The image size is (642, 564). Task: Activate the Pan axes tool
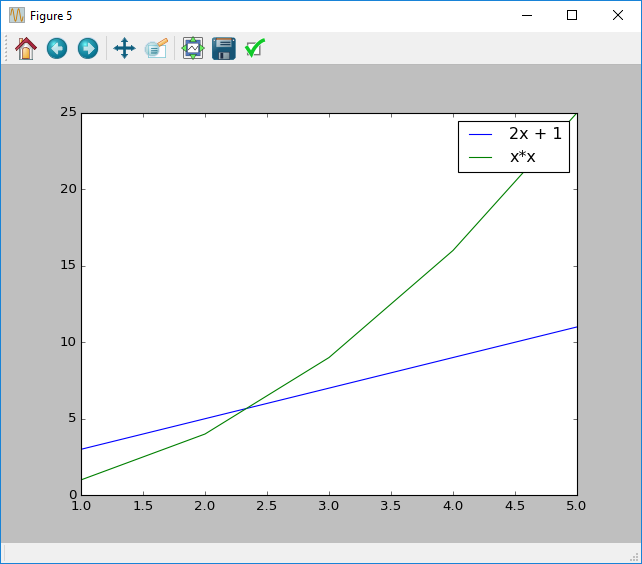pyautogui.click(x=124, y=48)
